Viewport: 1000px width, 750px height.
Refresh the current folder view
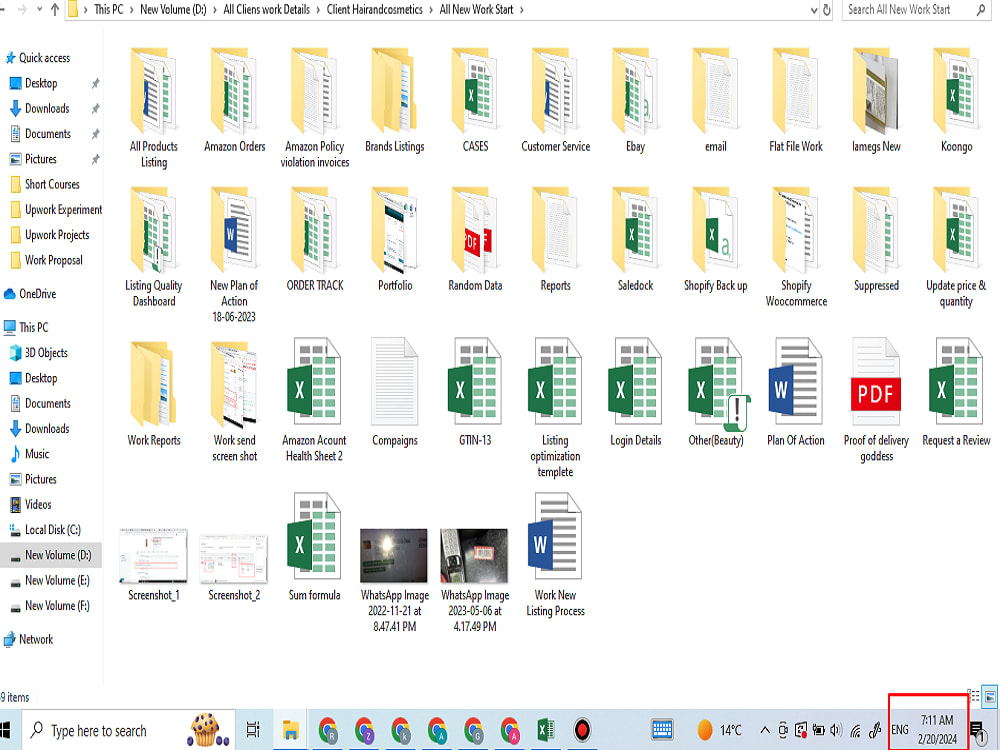pos(827,10)
